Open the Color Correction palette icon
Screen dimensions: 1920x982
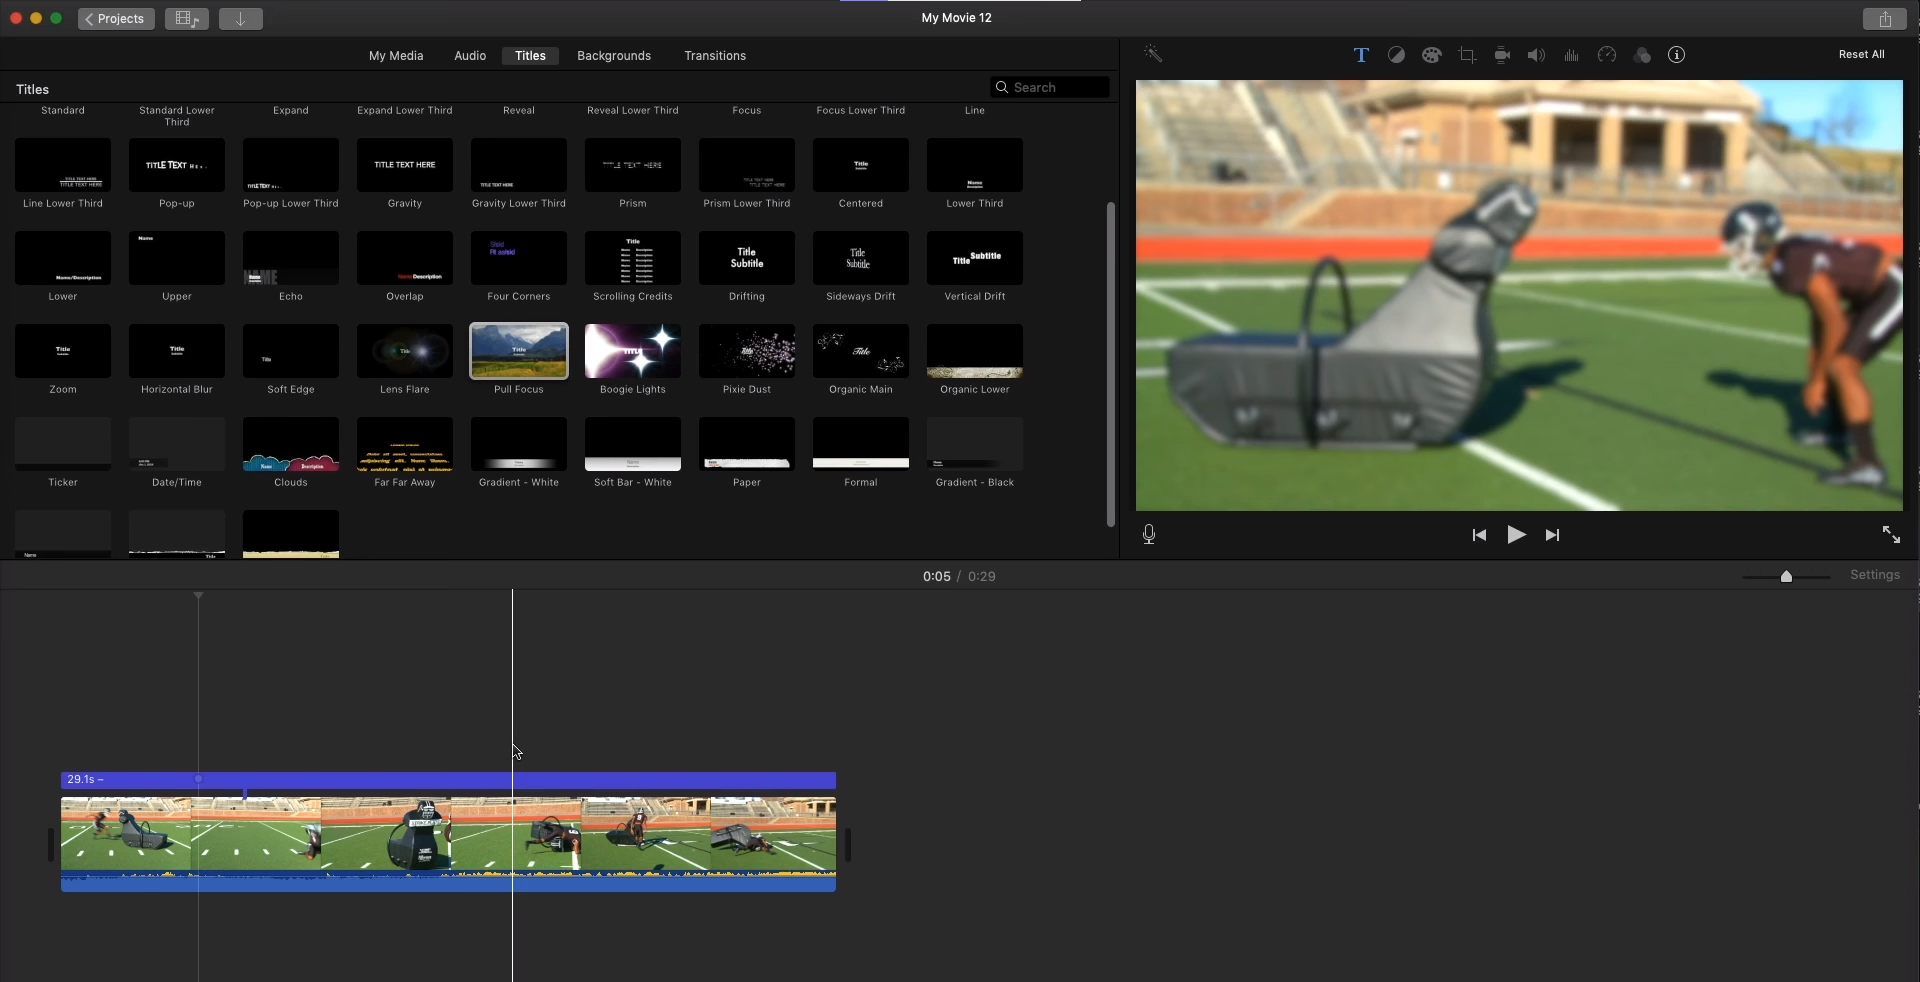[1431, 56]
